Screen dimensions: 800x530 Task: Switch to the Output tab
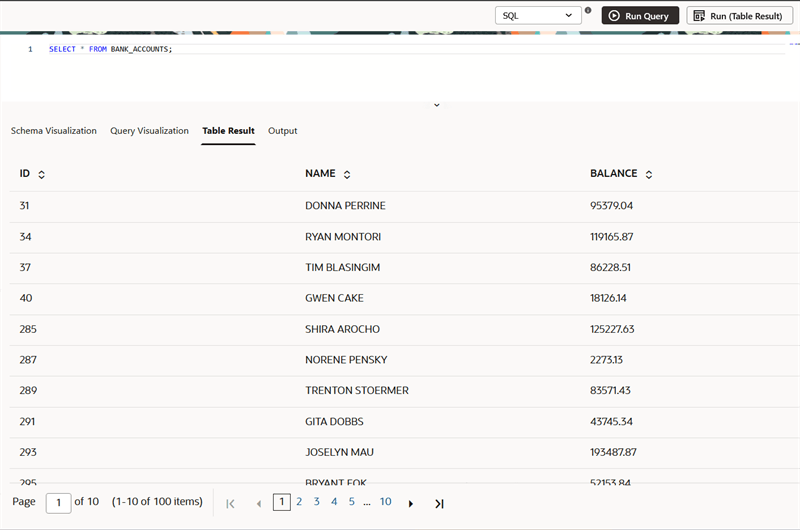coord(283,131)
